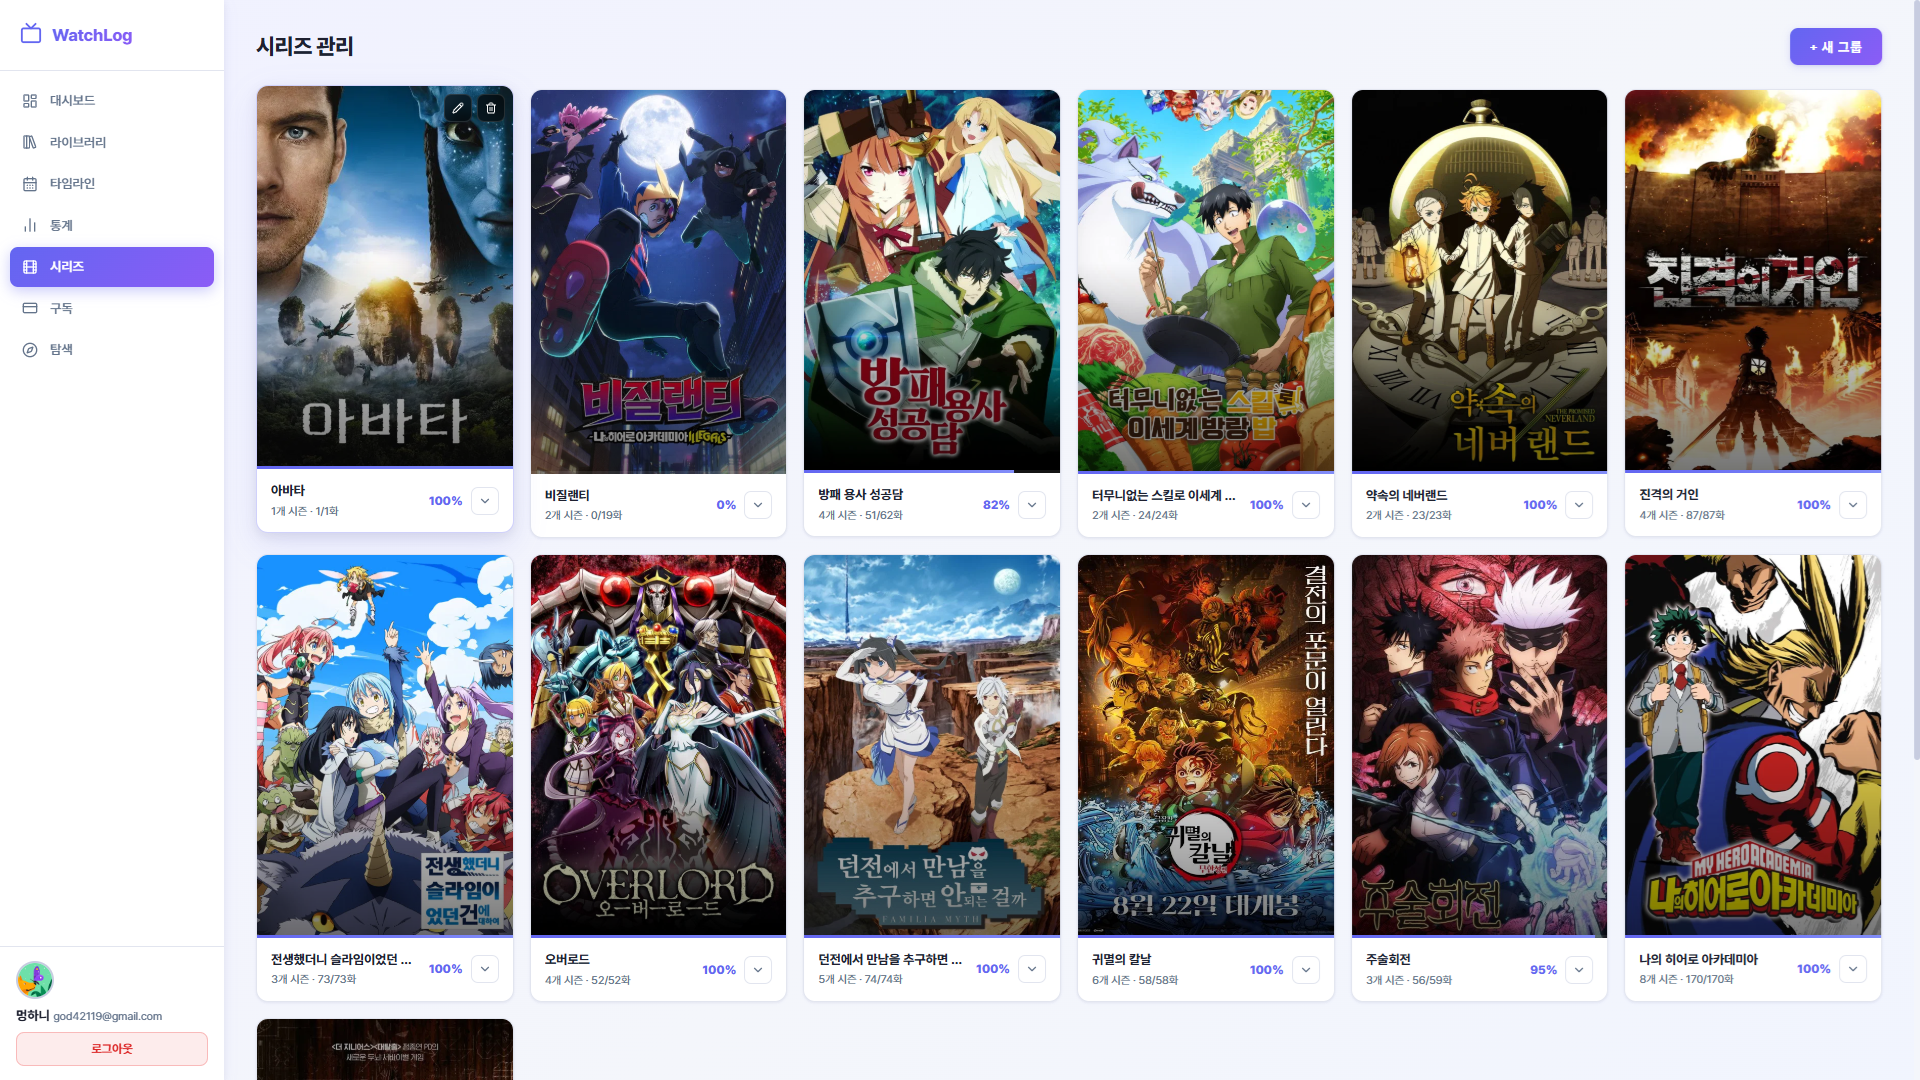
Task: Expand the 나의 히어로 아카데미아 card
Action: tap(1853, 969)
